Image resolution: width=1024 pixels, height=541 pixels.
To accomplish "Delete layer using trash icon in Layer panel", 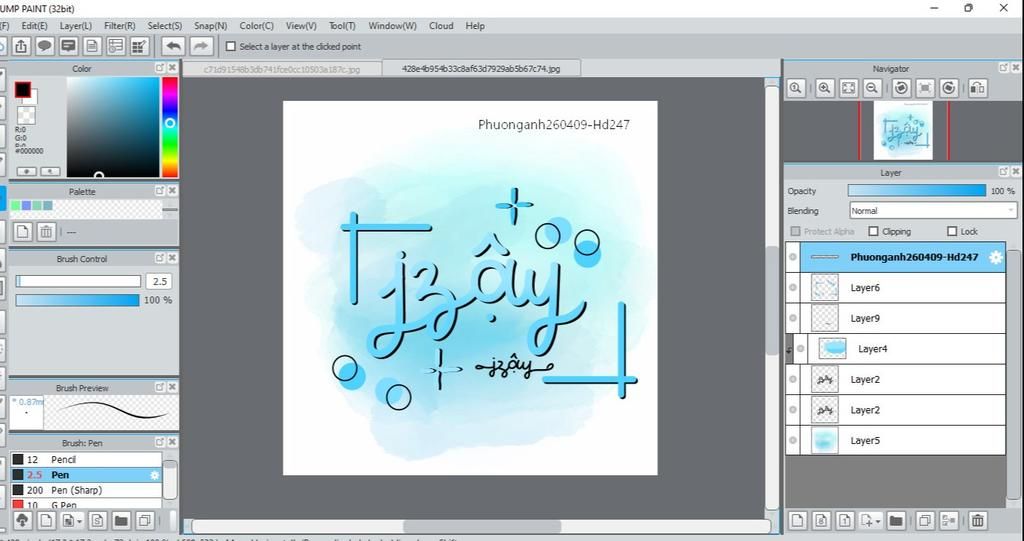I will pos(978,521).
